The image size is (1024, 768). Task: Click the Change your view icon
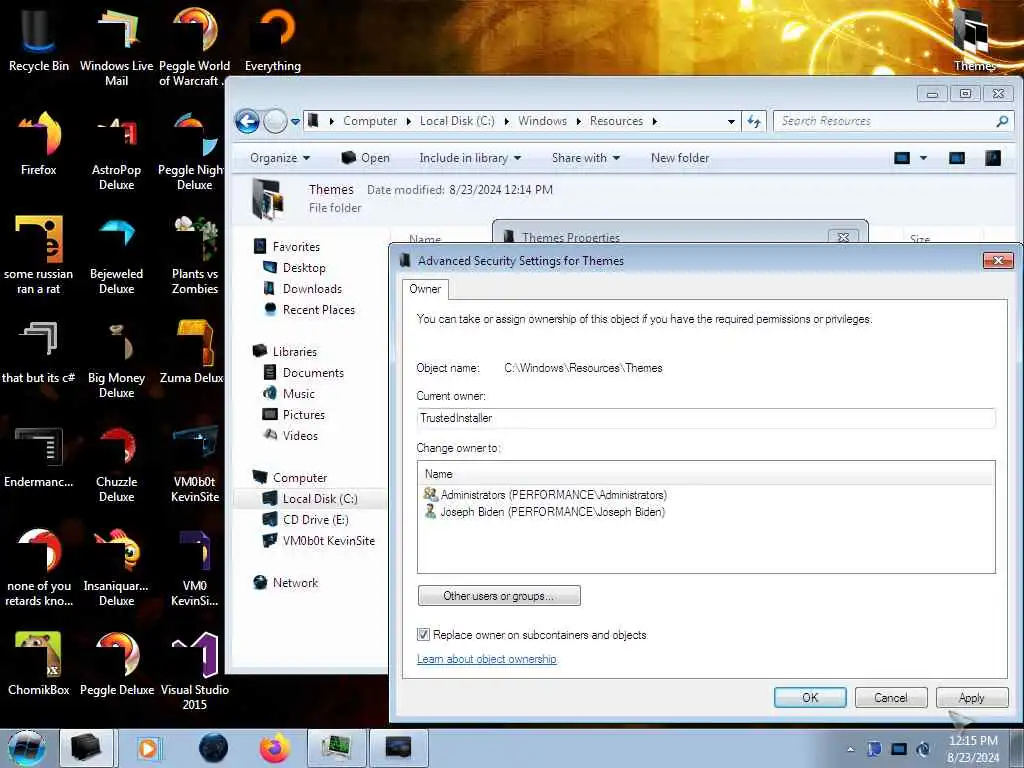pyautogui.click(x=902, y=158)
